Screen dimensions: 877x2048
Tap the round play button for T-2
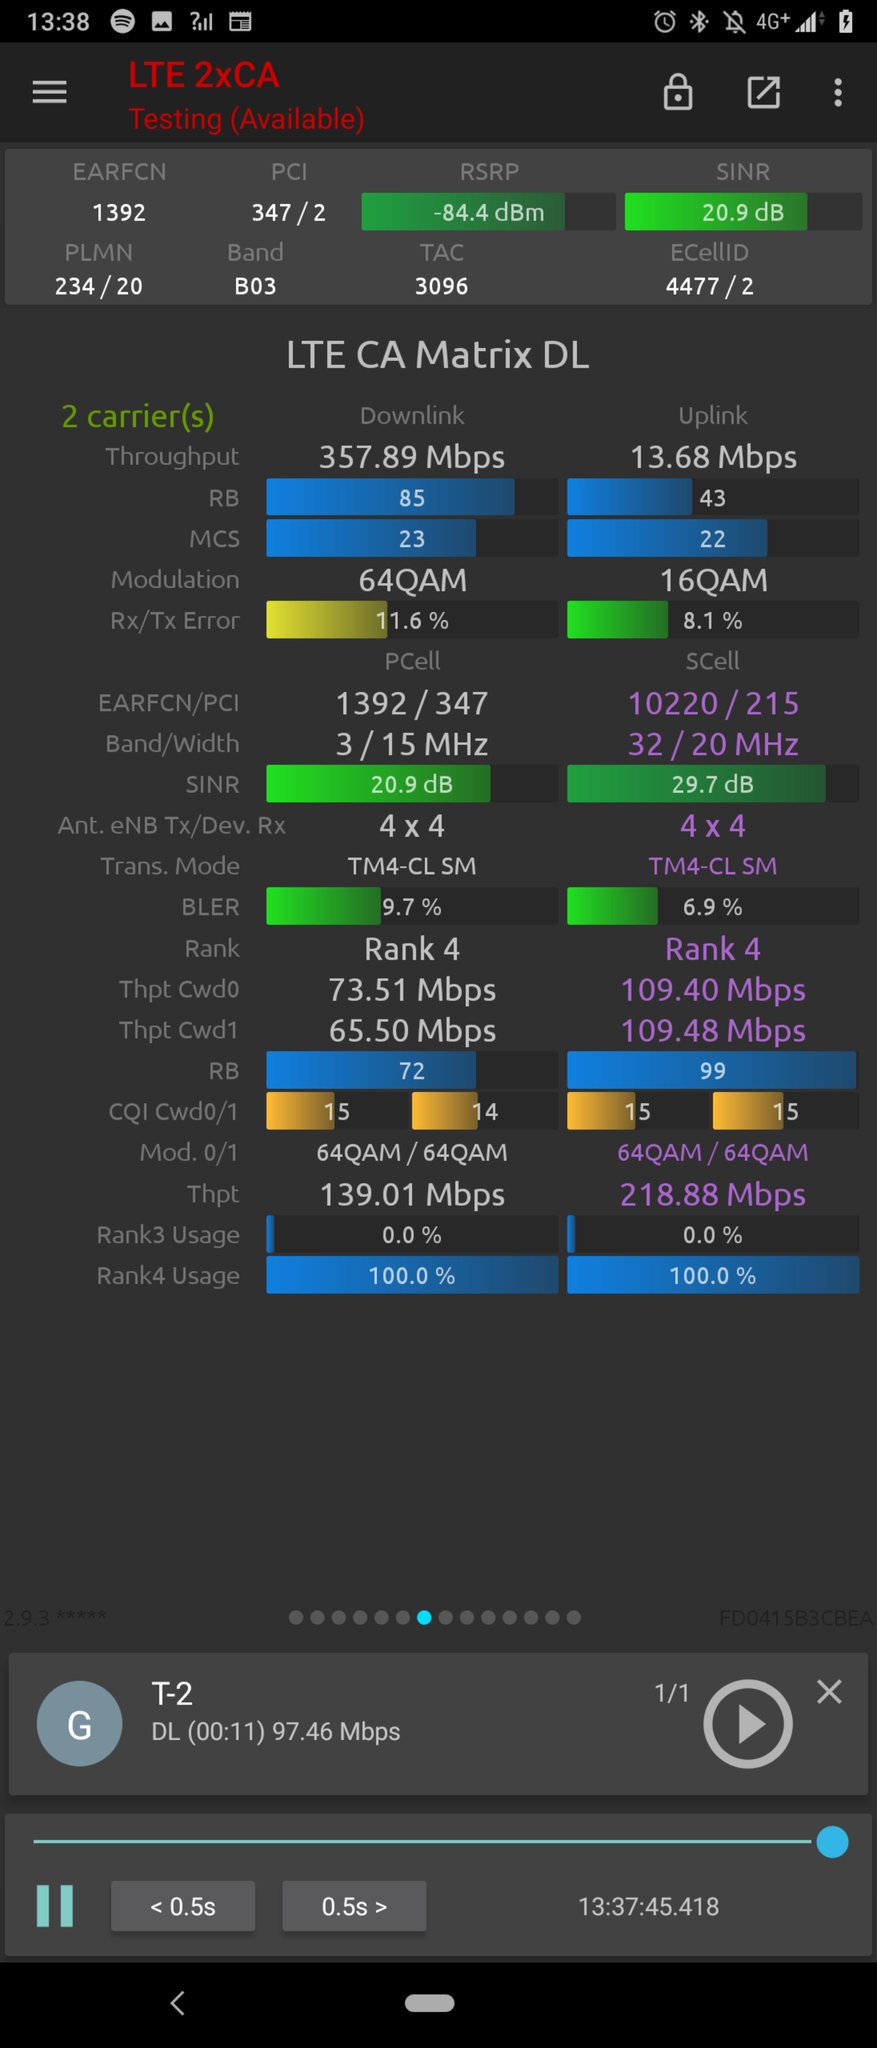(x=748, y=1723)
